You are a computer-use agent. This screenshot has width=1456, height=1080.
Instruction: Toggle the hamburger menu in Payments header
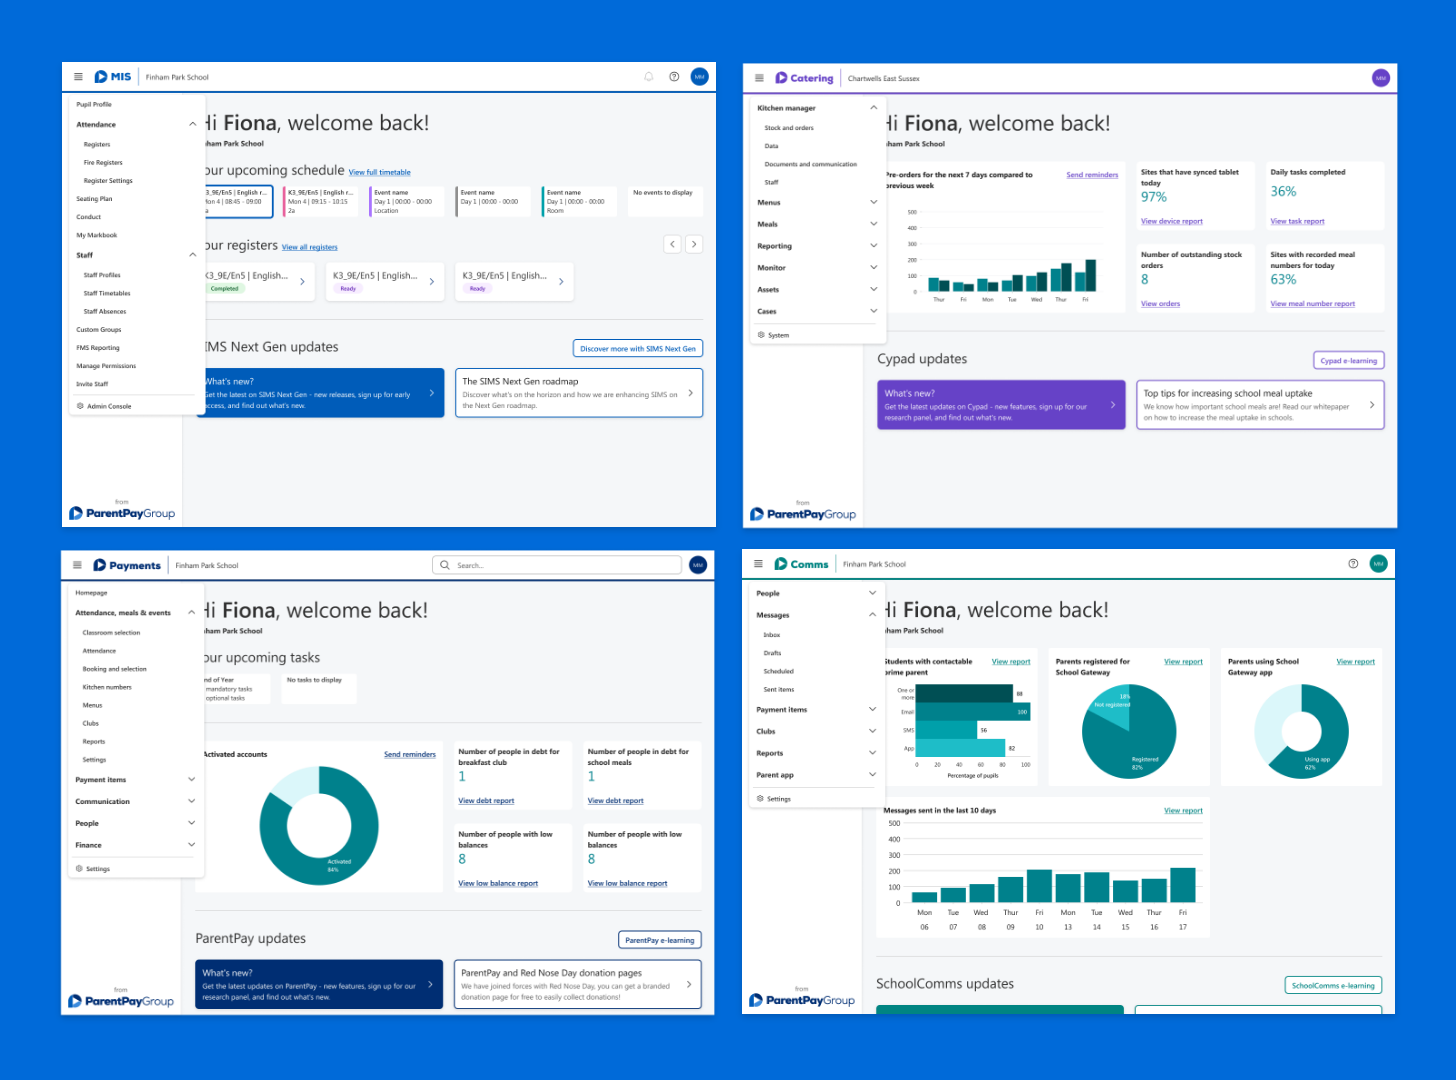coord(77,565)
